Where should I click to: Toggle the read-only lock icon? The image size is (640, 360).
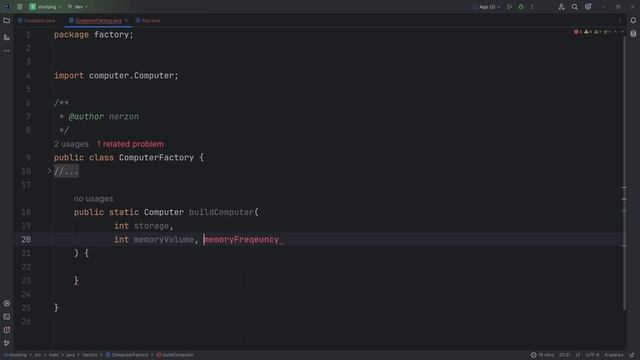click(x=632, y=355)
